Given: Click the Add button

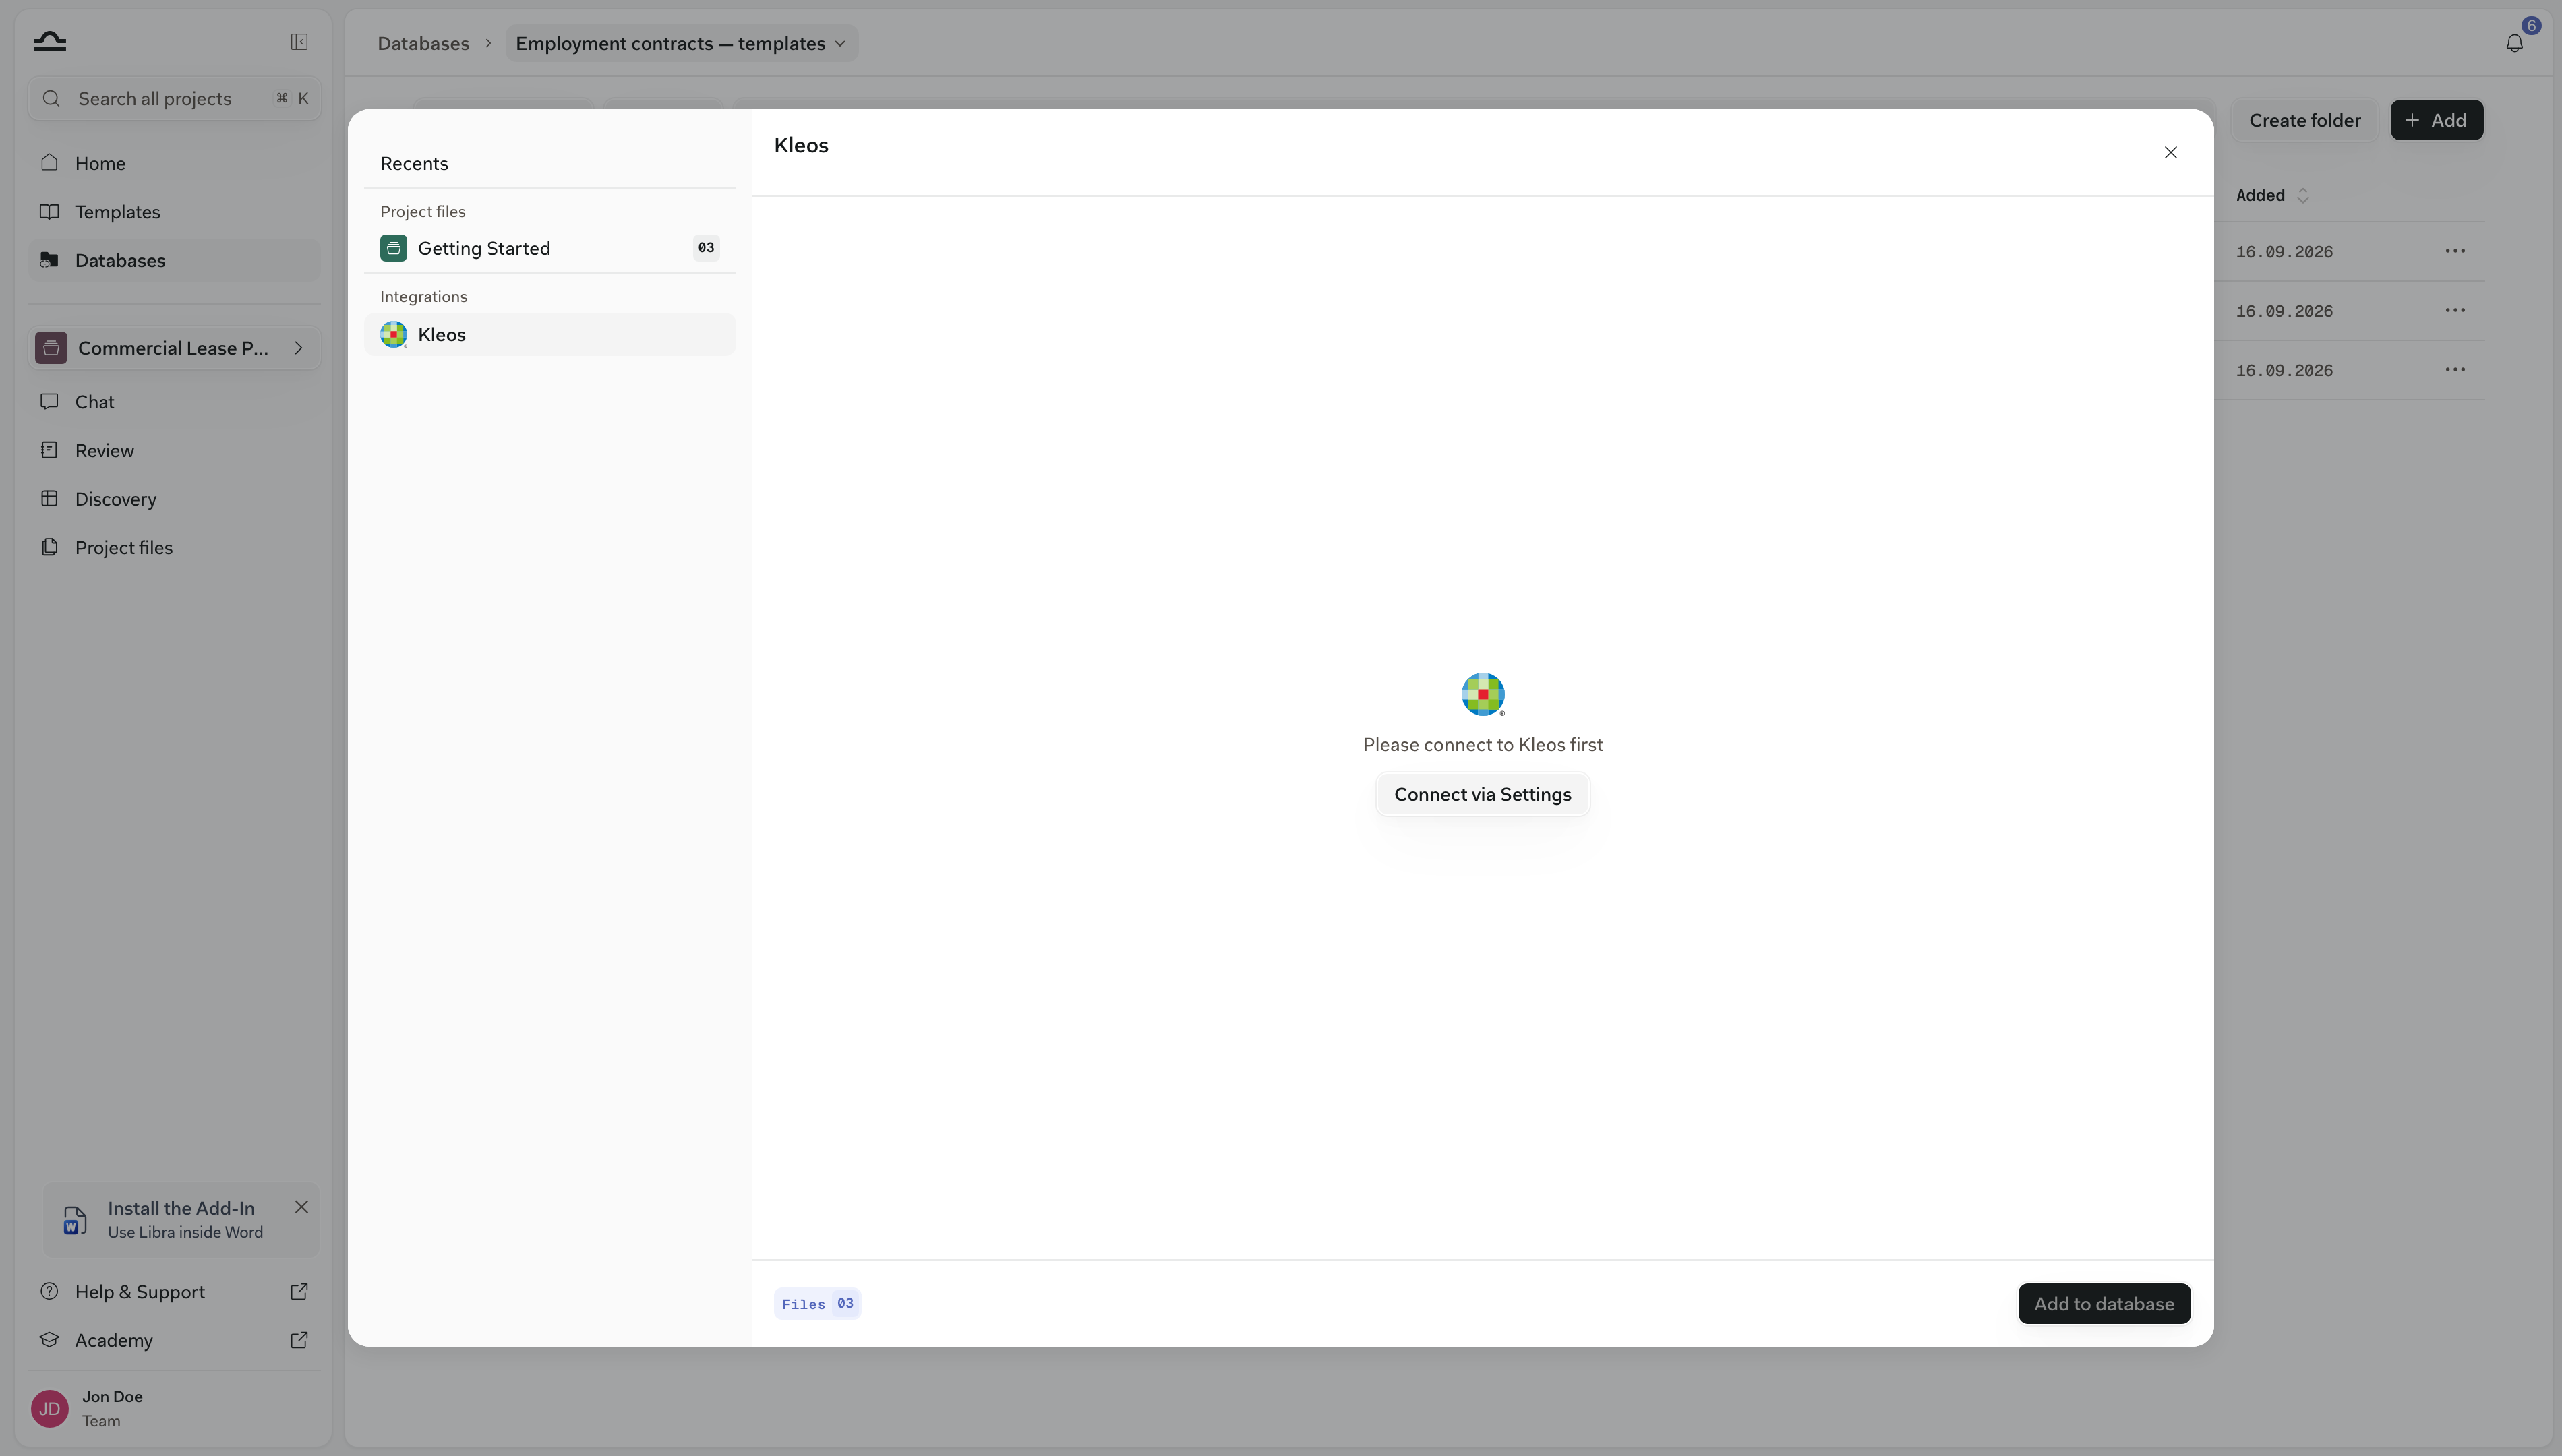Looking at the screenshot, I should pos(2436,120).
